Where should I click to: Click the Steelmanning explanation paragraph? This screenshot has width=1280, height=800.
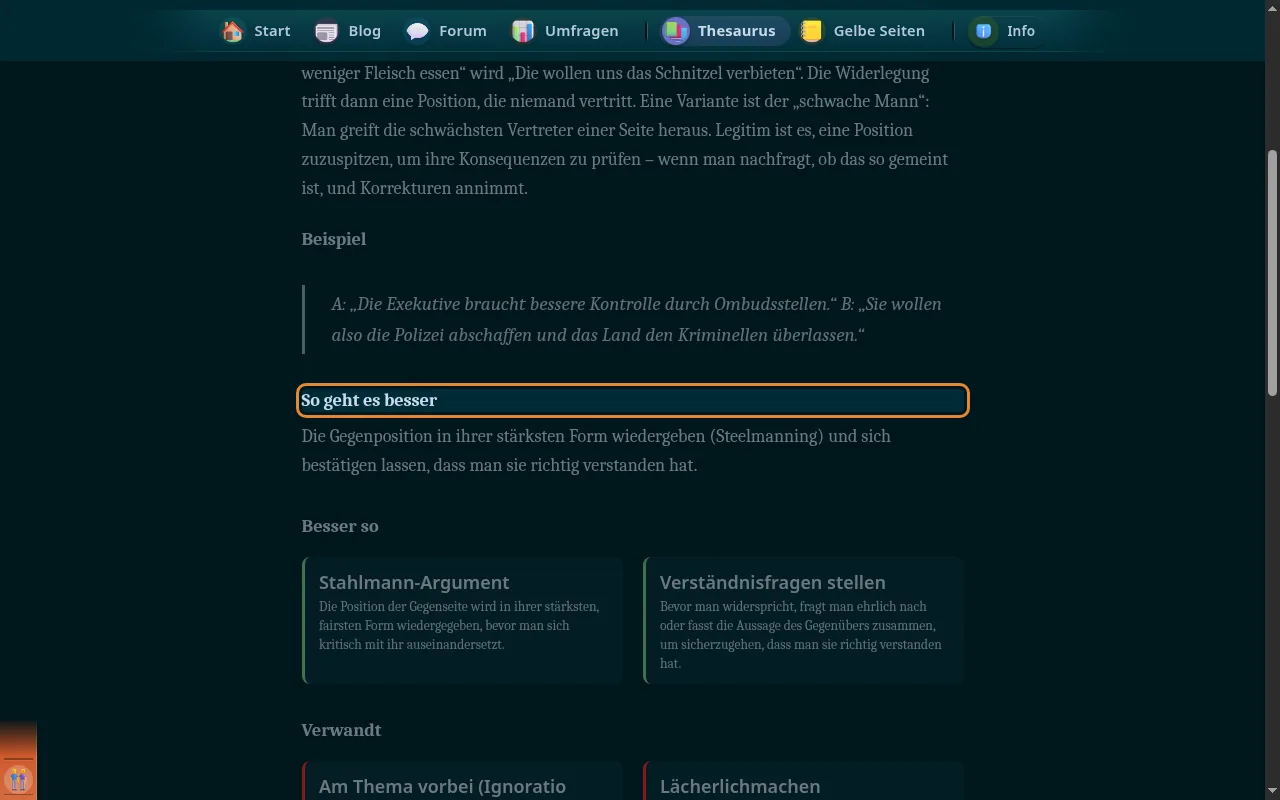tap(596, 451)
